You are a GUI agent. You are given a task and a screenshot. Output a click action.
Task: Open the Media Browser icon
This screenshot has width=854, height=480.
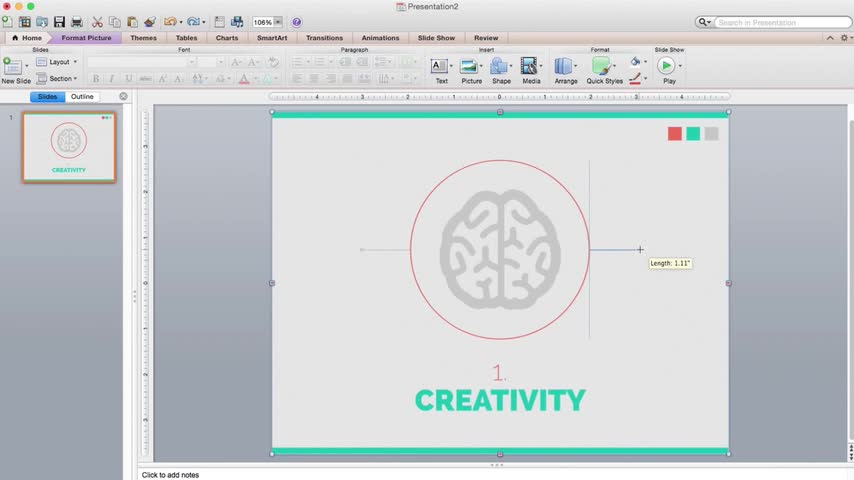click(237, 22)
